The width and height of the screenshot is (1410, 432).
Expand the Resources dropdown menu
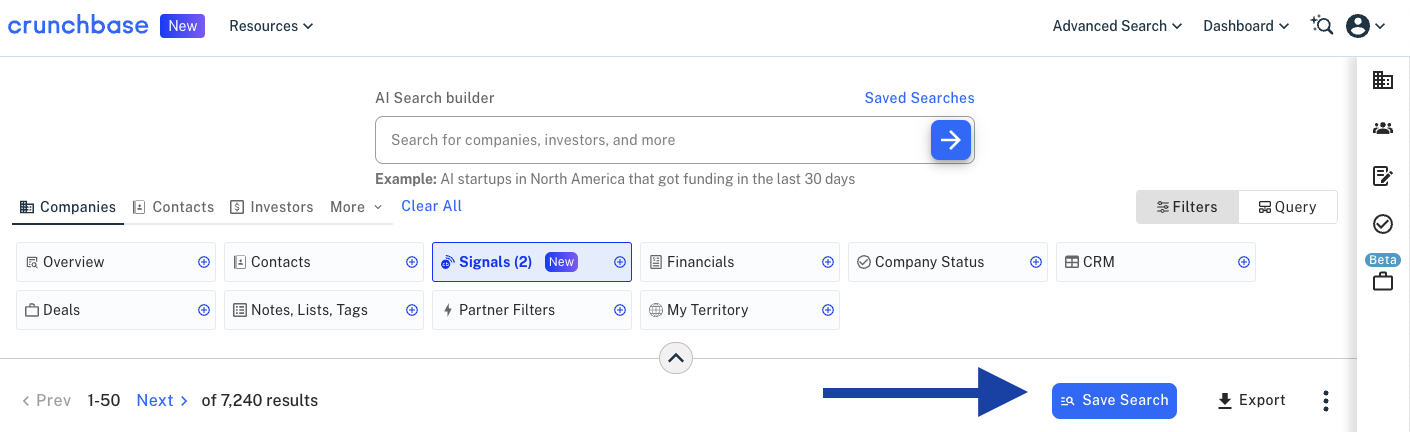271,26
